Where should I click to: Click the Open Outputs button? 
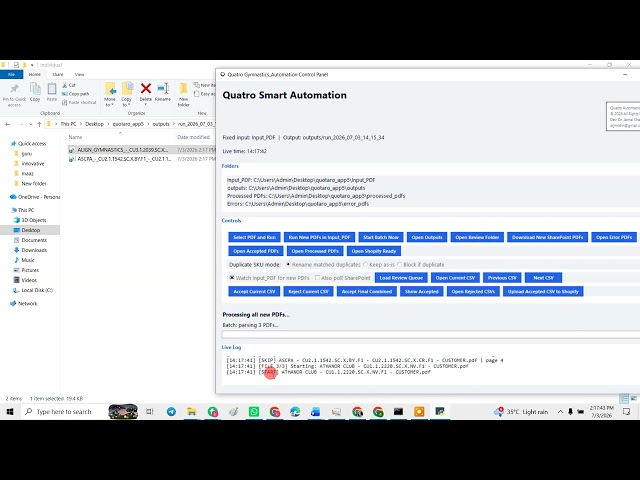click(427, 237)
